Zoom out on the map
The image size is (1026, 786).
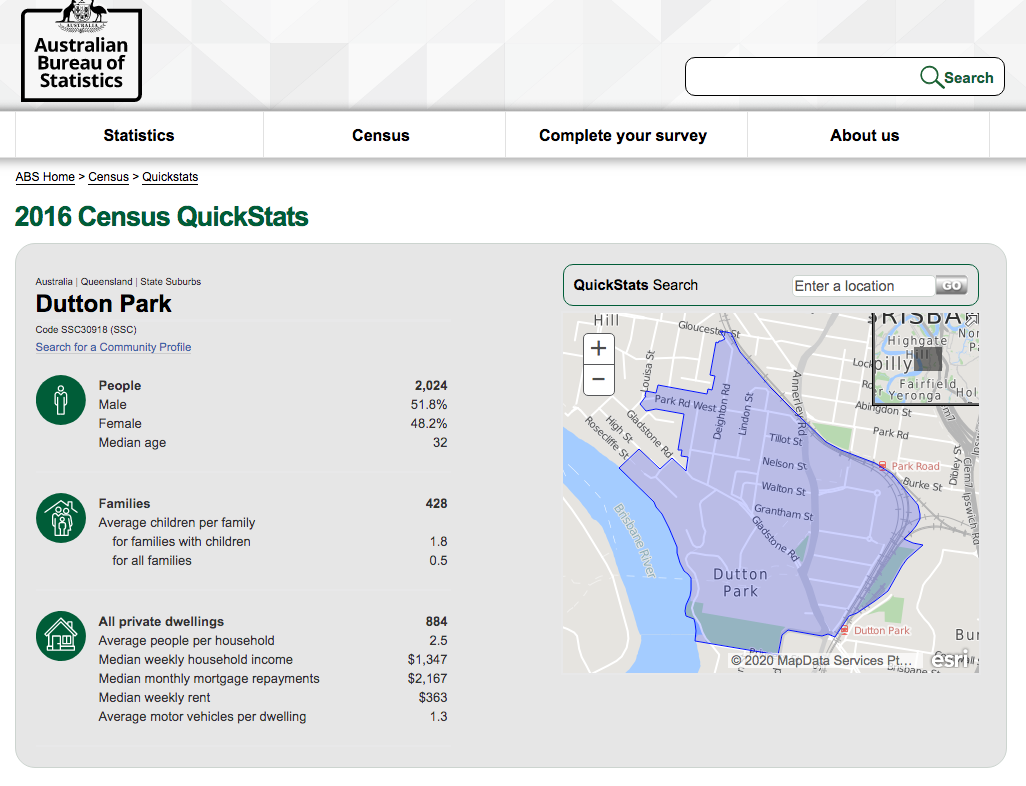(x=598, y=380)
